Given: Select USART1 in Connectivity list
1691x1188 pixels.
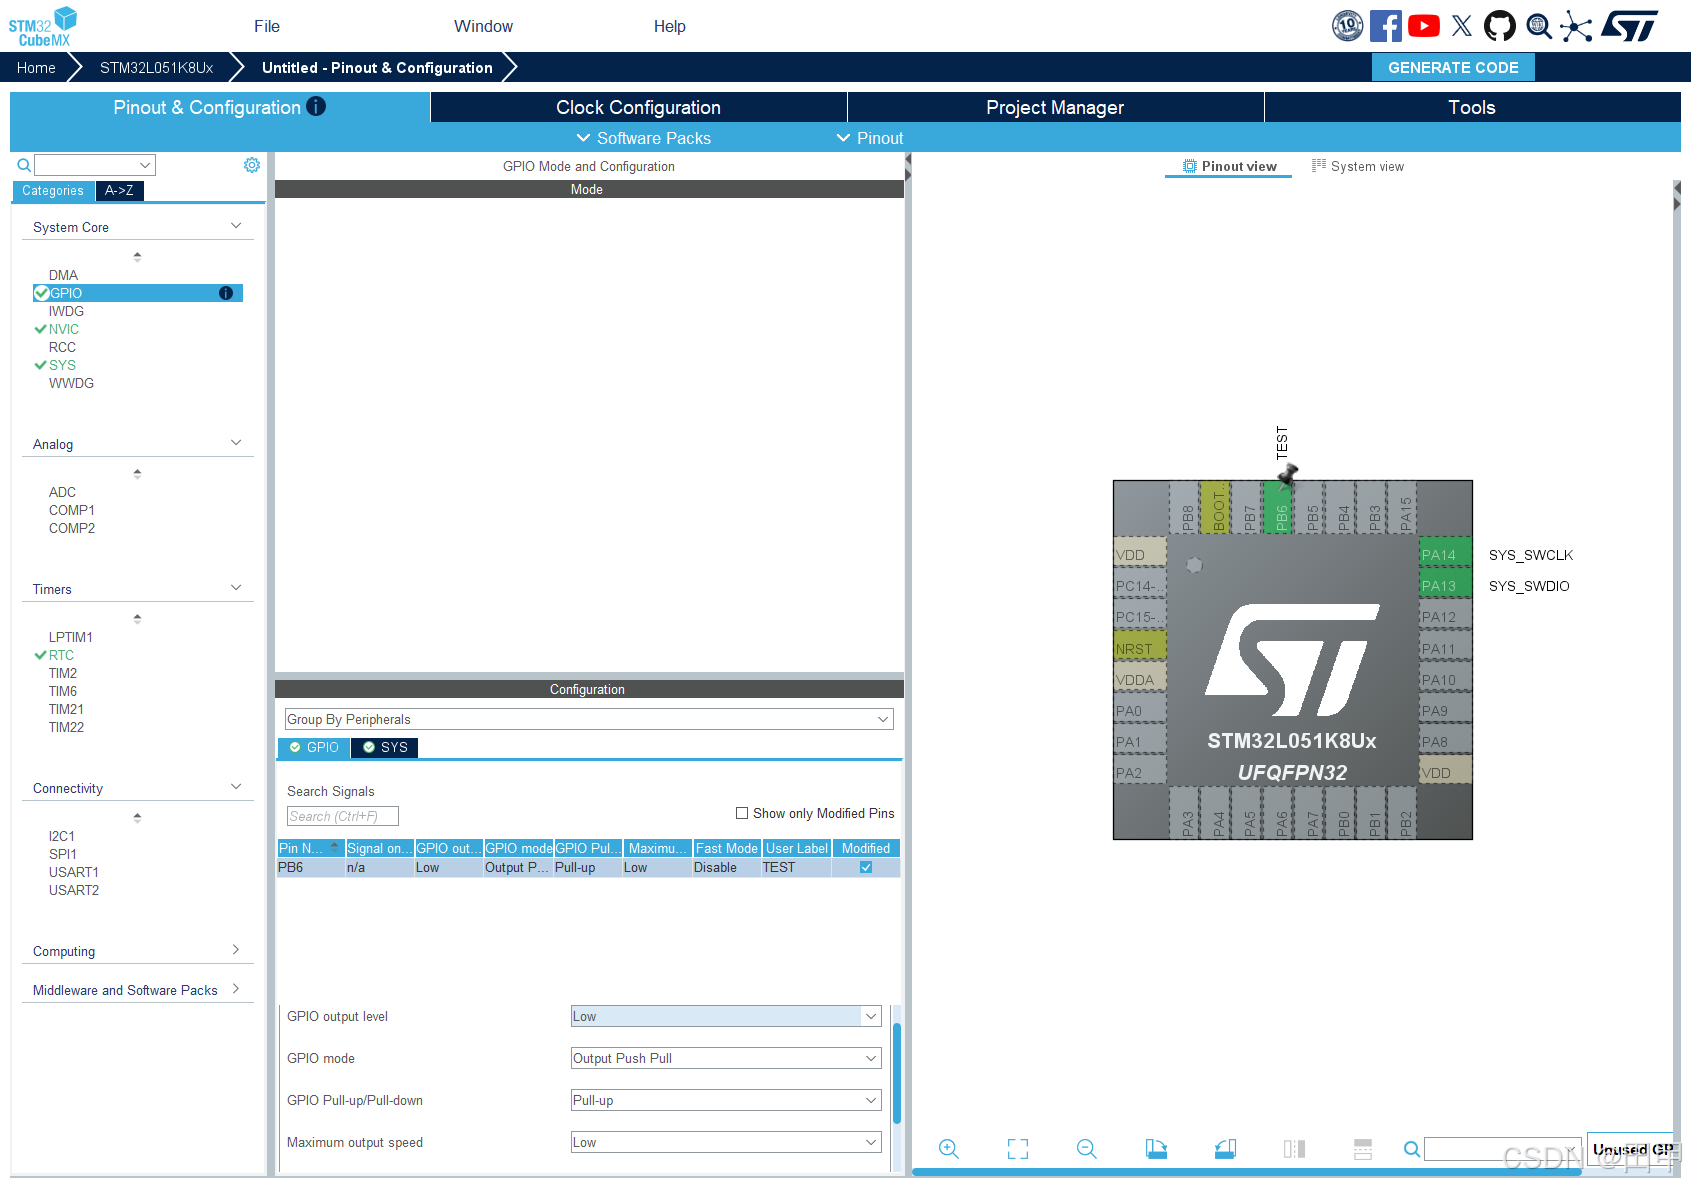Looking at the screenshot, I should 74,872.
